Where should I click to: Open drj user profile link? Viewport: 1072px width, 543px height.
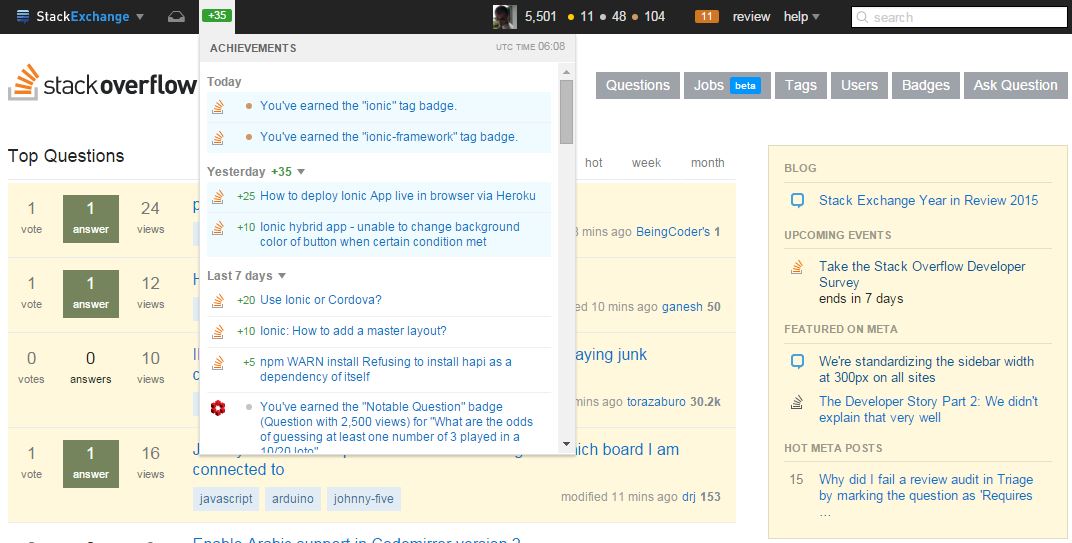coord(689,497)
